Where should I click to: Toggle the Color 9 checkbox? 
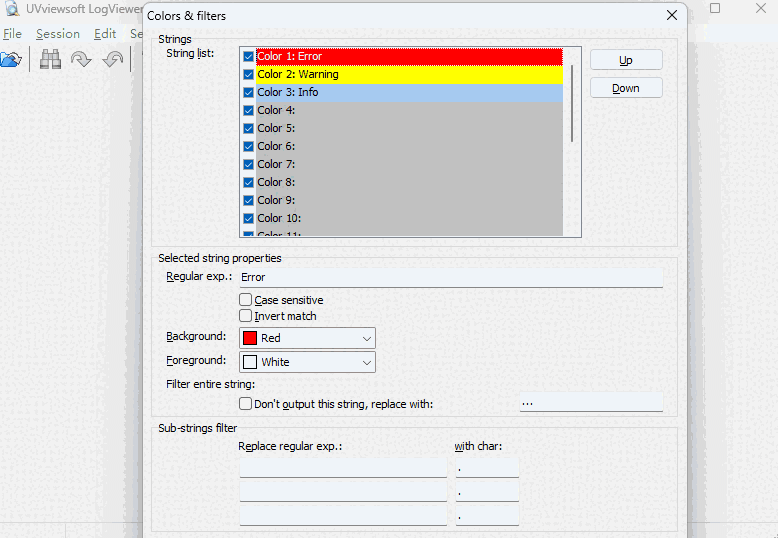(249, 201)
